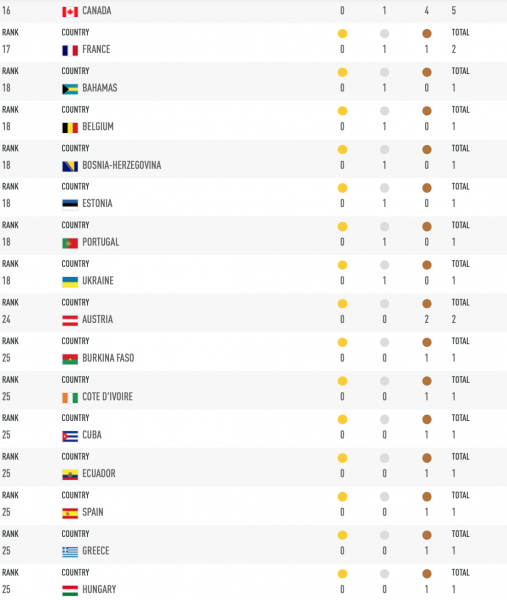Click the Bahamas flag icon
Image resolution: width=507 pixels, height=600 pixels.
tap(70, 89)
